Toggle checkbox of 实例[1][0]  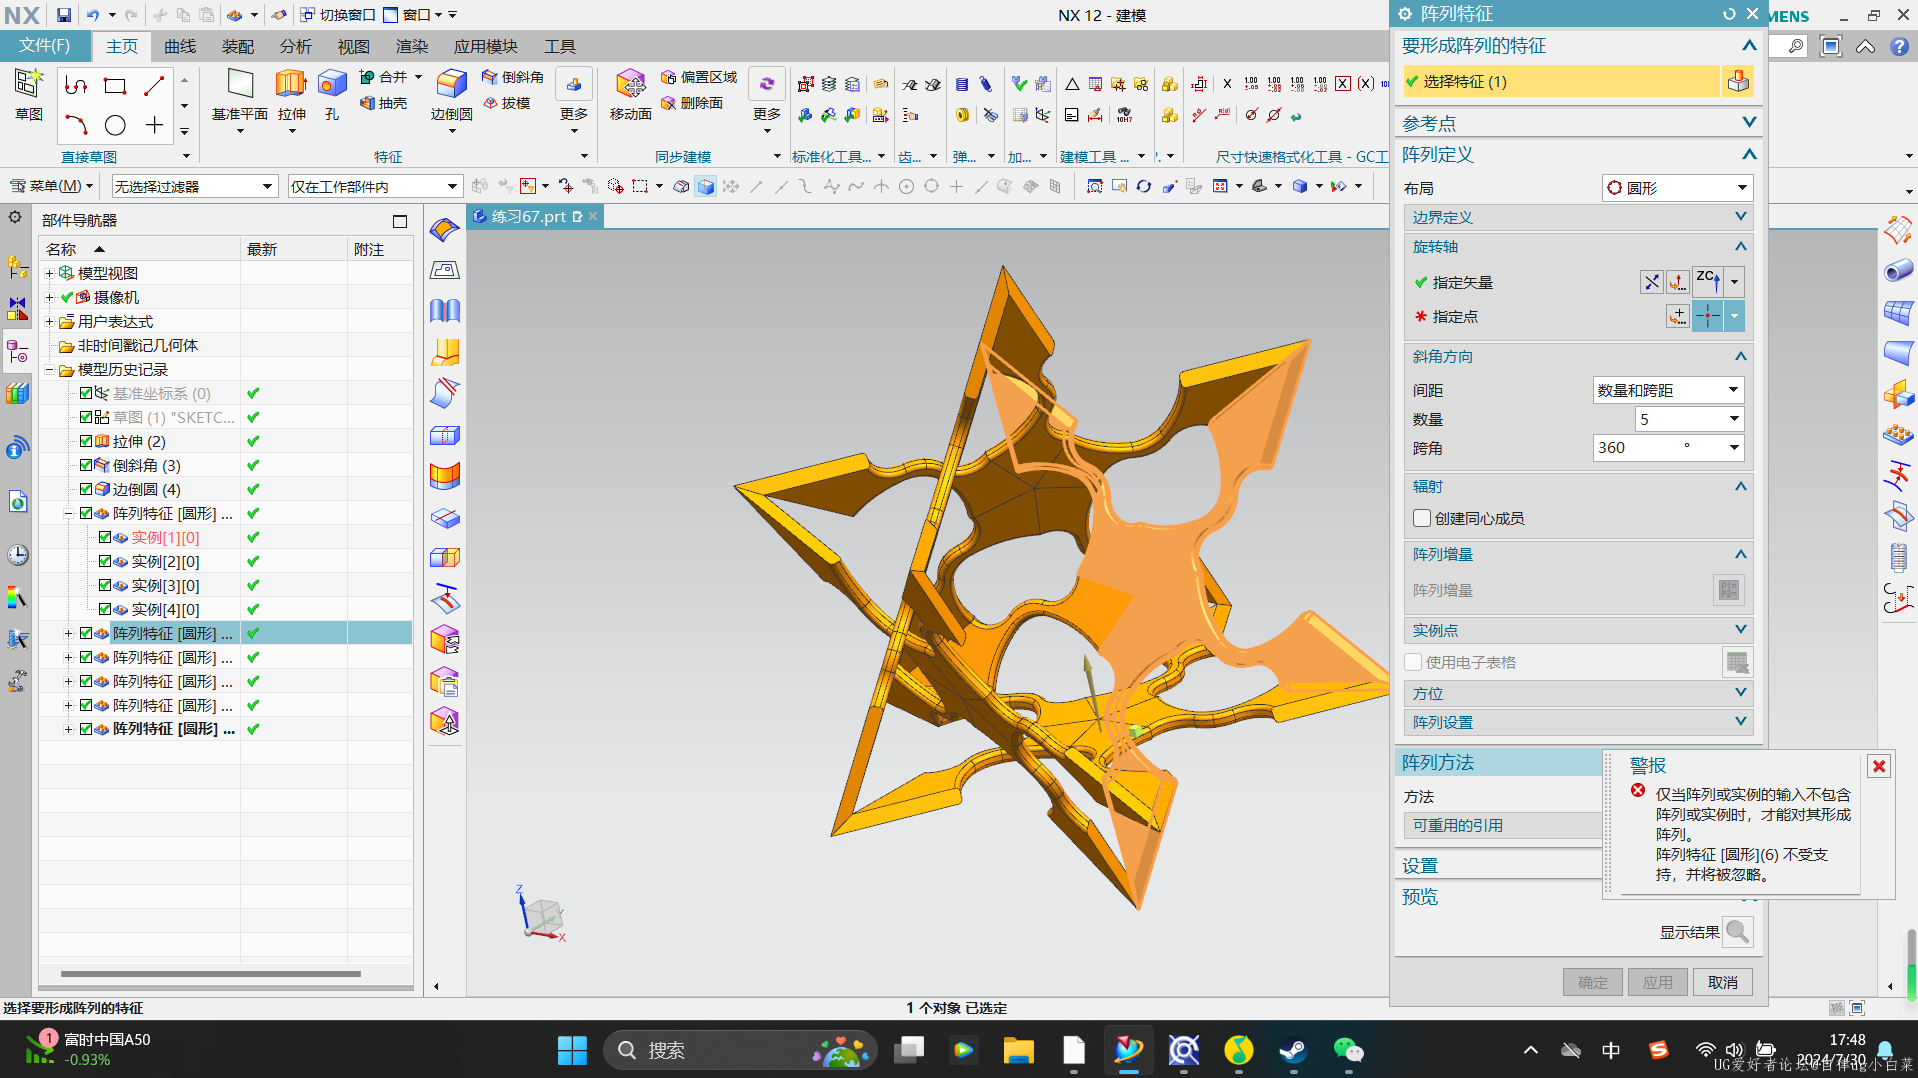coord(105,537)
